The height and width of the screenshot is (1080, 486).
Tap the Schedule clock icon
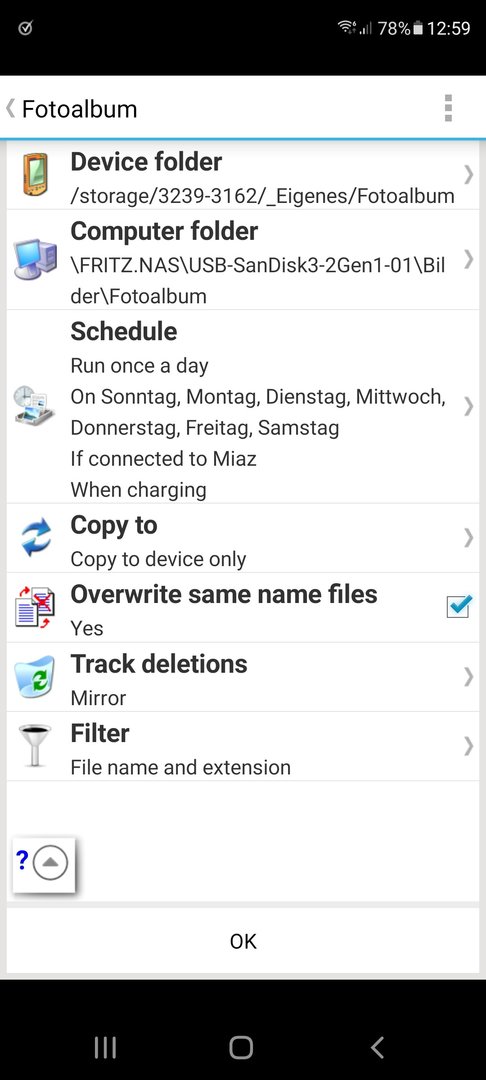pos(34,406)
